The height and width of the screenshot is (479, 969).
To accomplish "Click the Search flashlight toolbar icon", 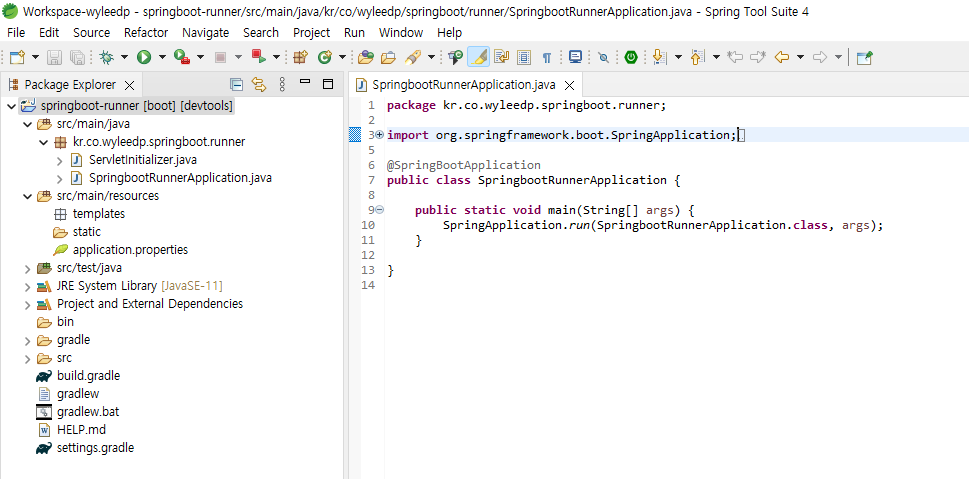I will click(413, 57).
